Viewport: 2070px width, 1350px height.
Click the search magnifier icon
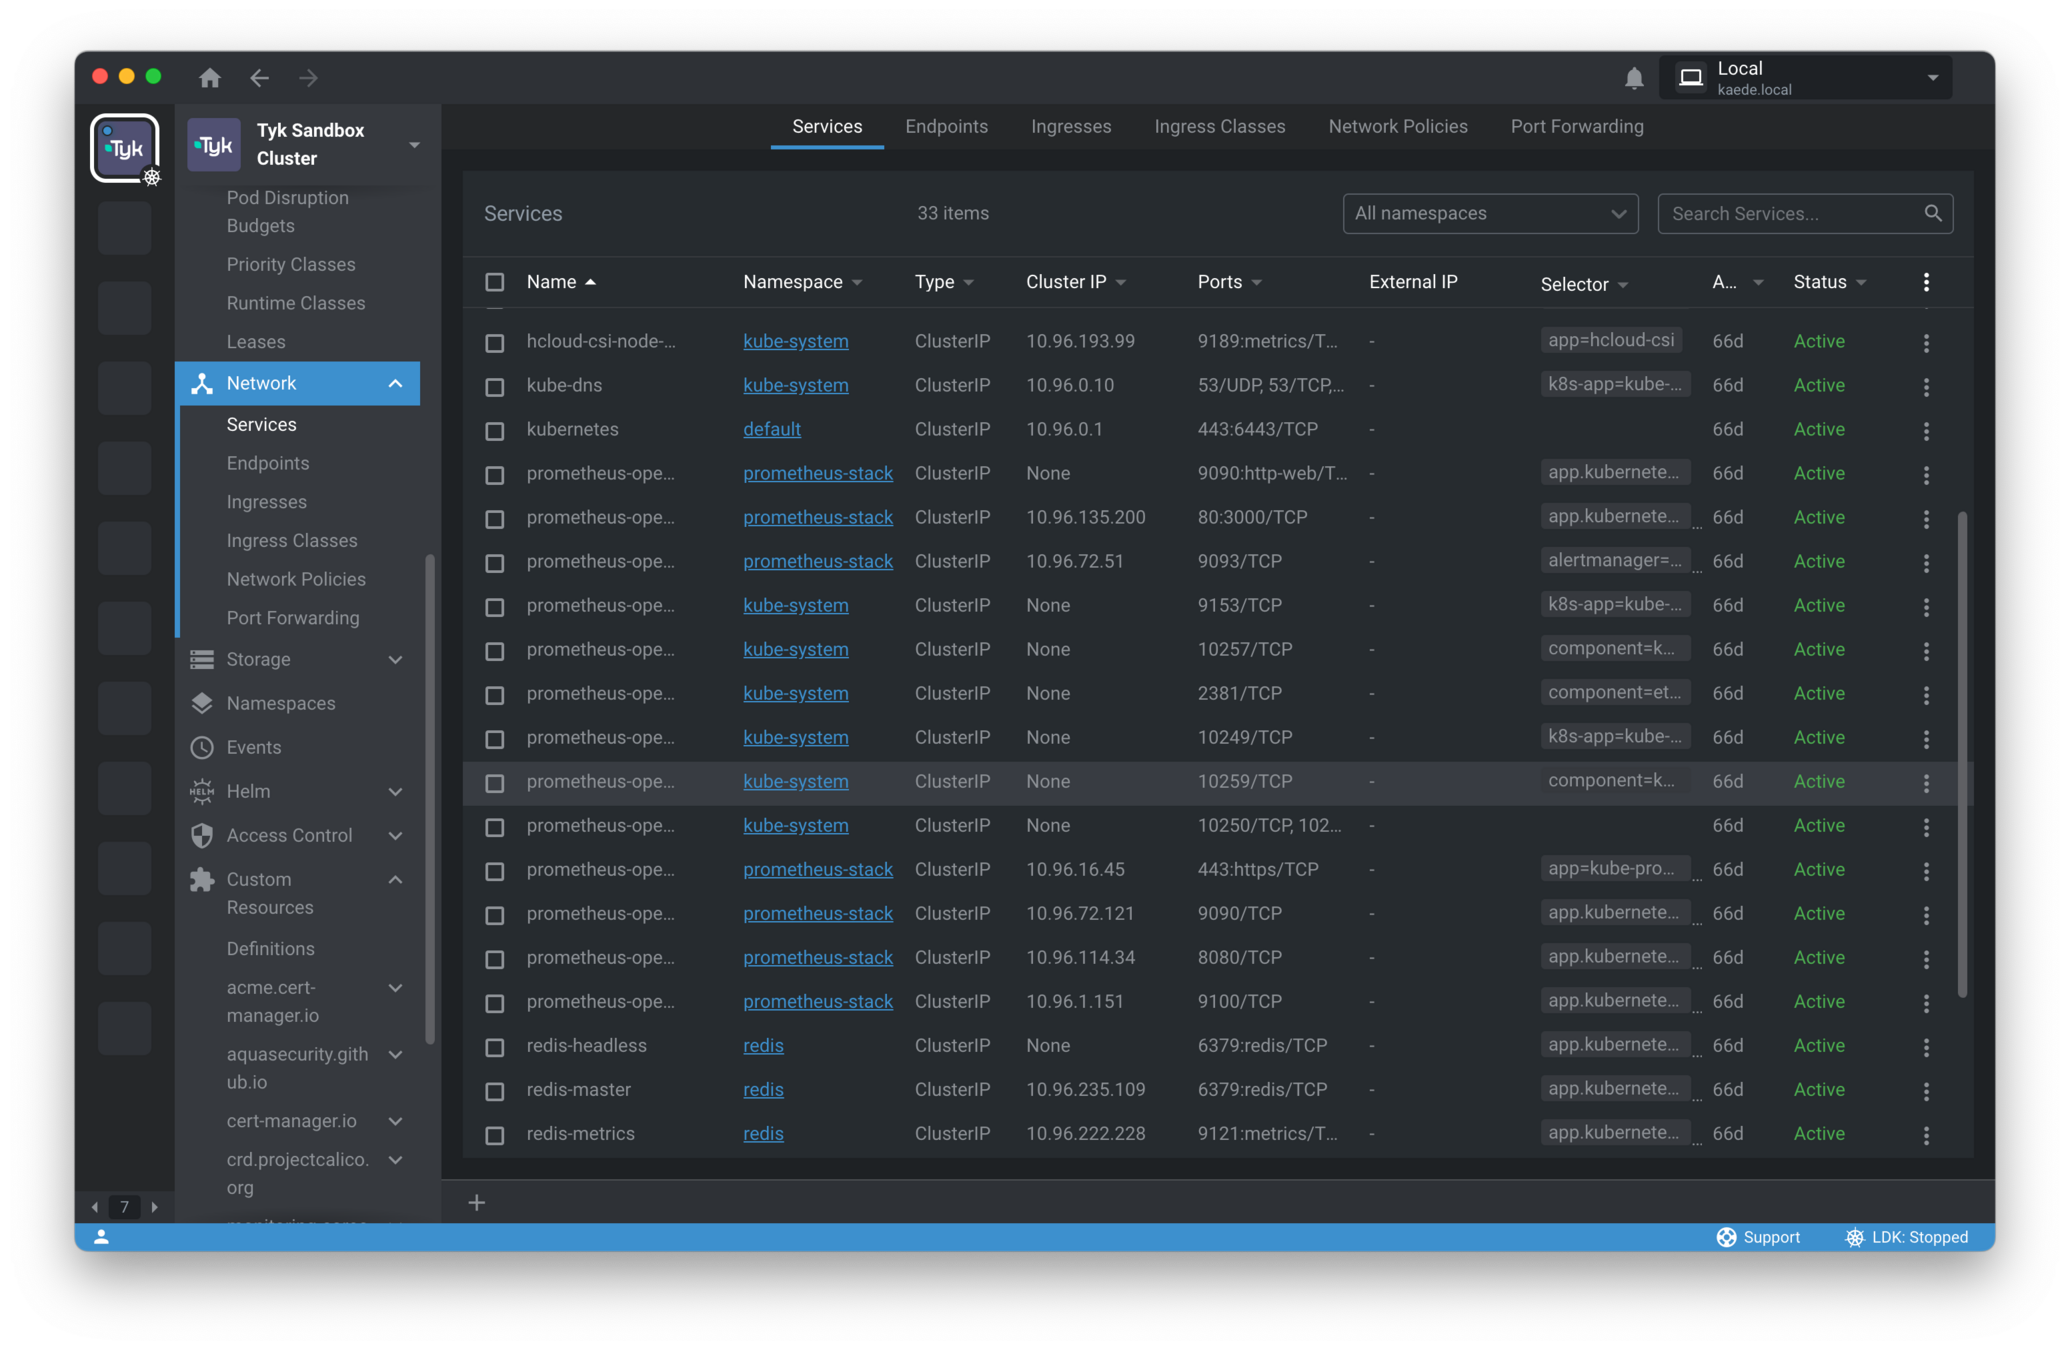(1932, 213)
